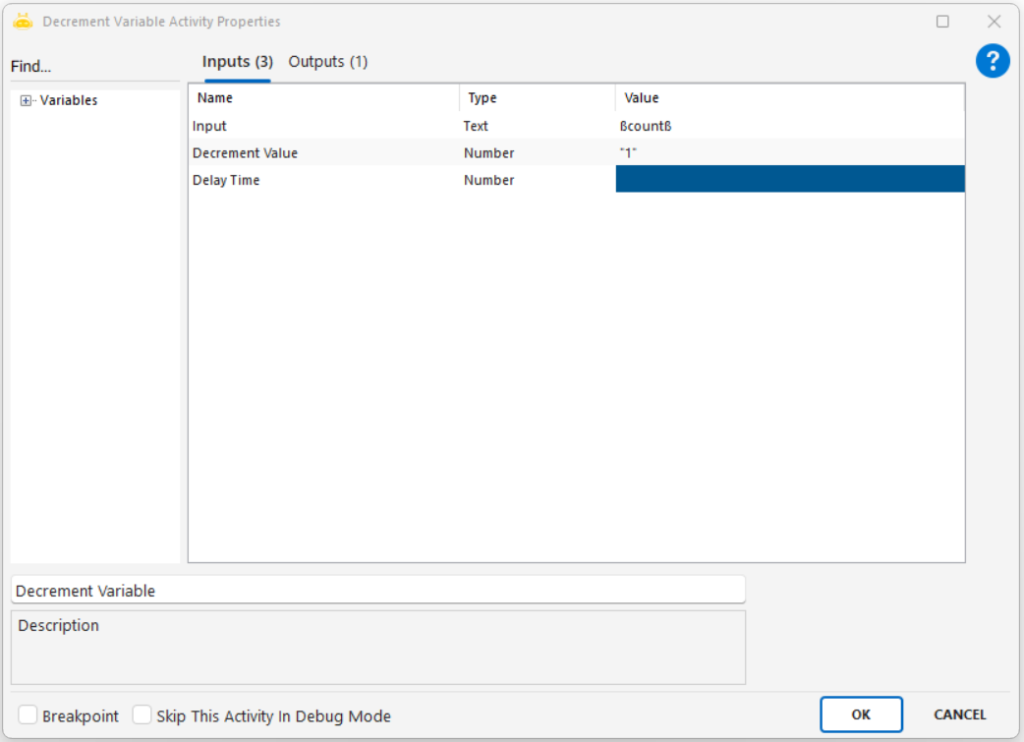1024x742 pixels.
Task: Open the Outputs (1) tab
Action: tap(328, 62)
